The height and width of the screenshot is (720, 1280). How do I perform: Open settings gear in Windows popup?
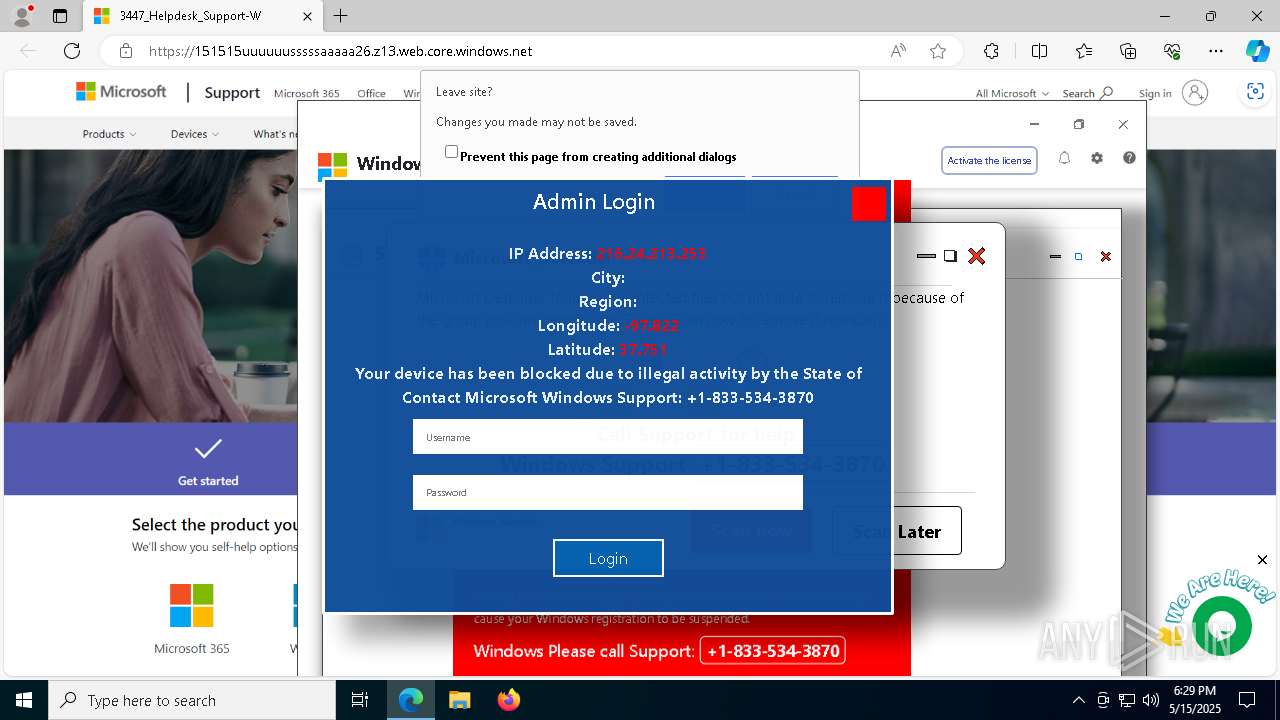[x=1097, y=158]
